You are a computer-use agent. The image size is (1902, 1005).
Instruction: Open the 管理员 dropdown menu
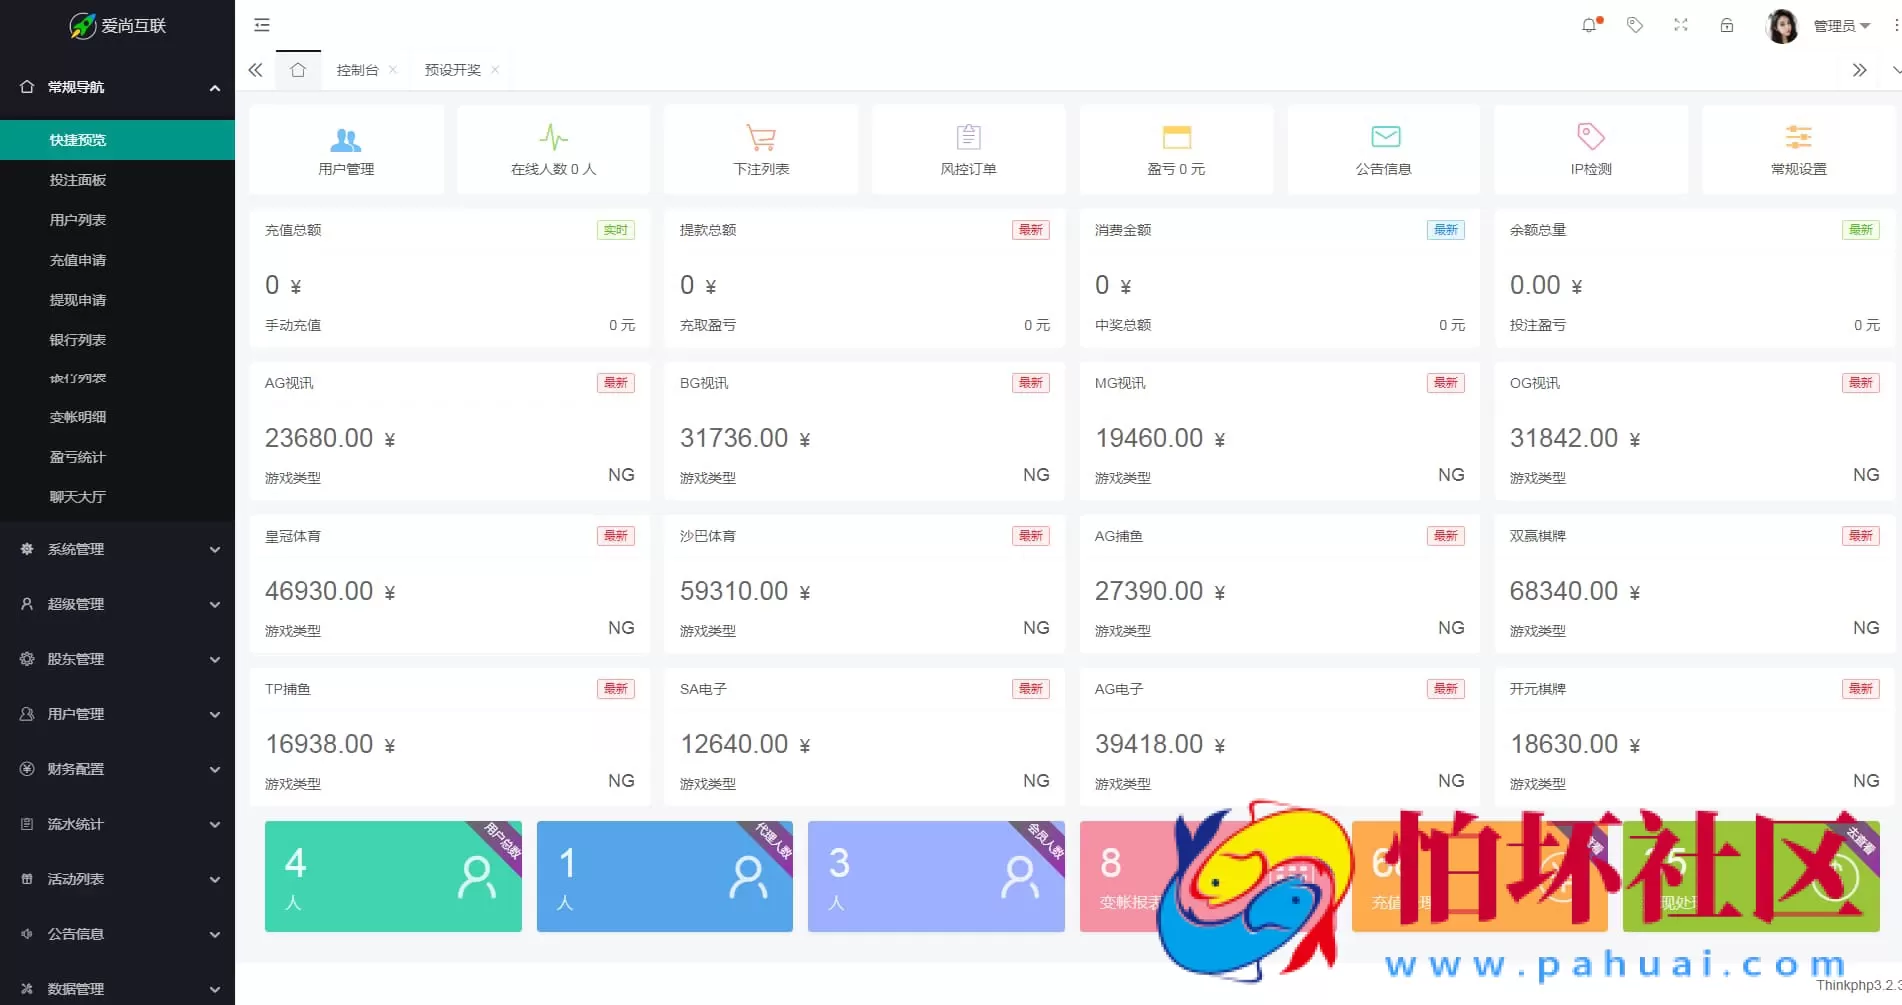(1840, 25)
